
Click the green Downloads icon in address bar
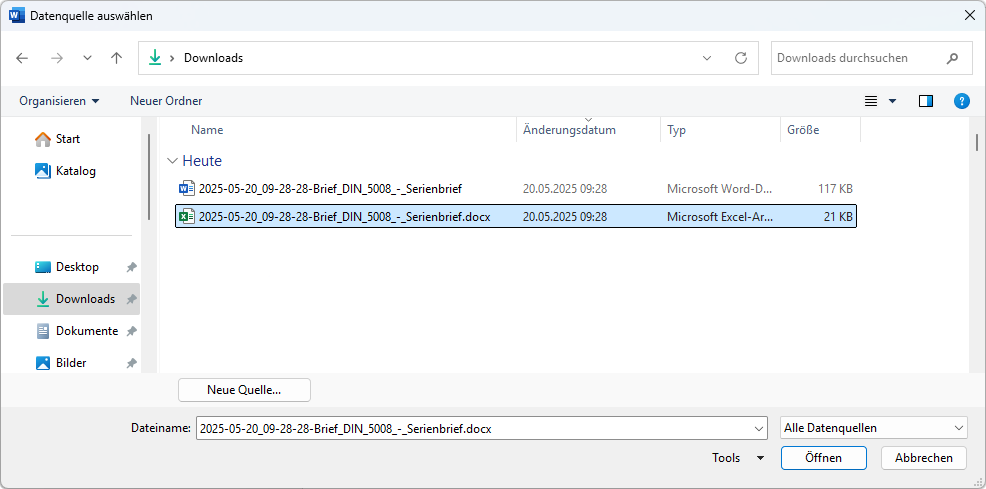coord(155,58)
